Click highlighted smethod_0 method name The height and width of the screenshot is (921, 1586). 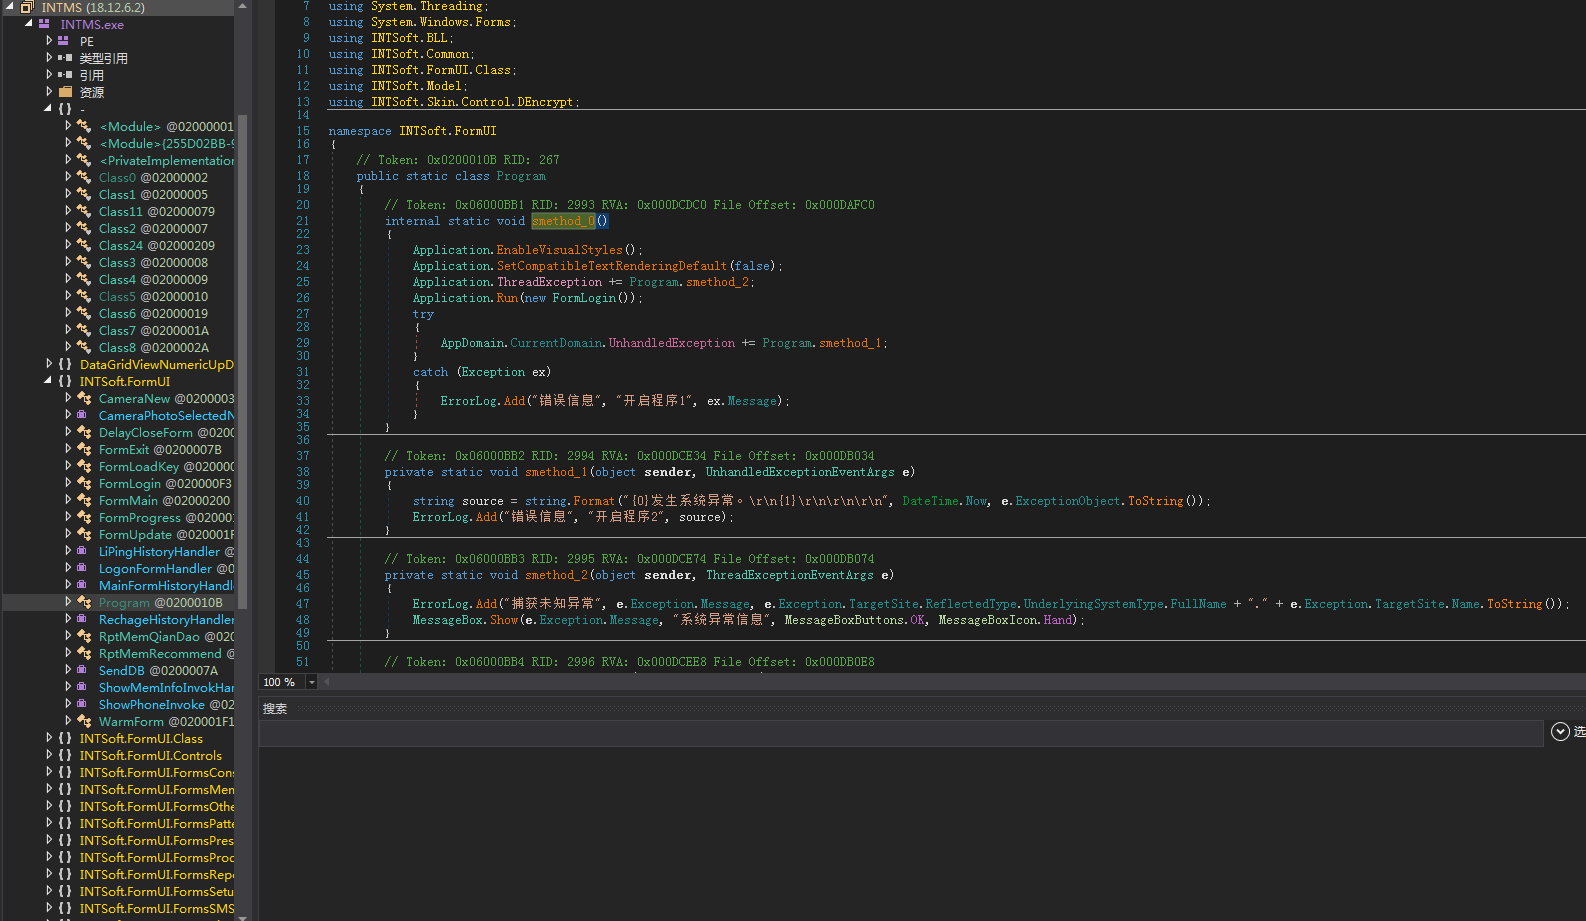563,221
